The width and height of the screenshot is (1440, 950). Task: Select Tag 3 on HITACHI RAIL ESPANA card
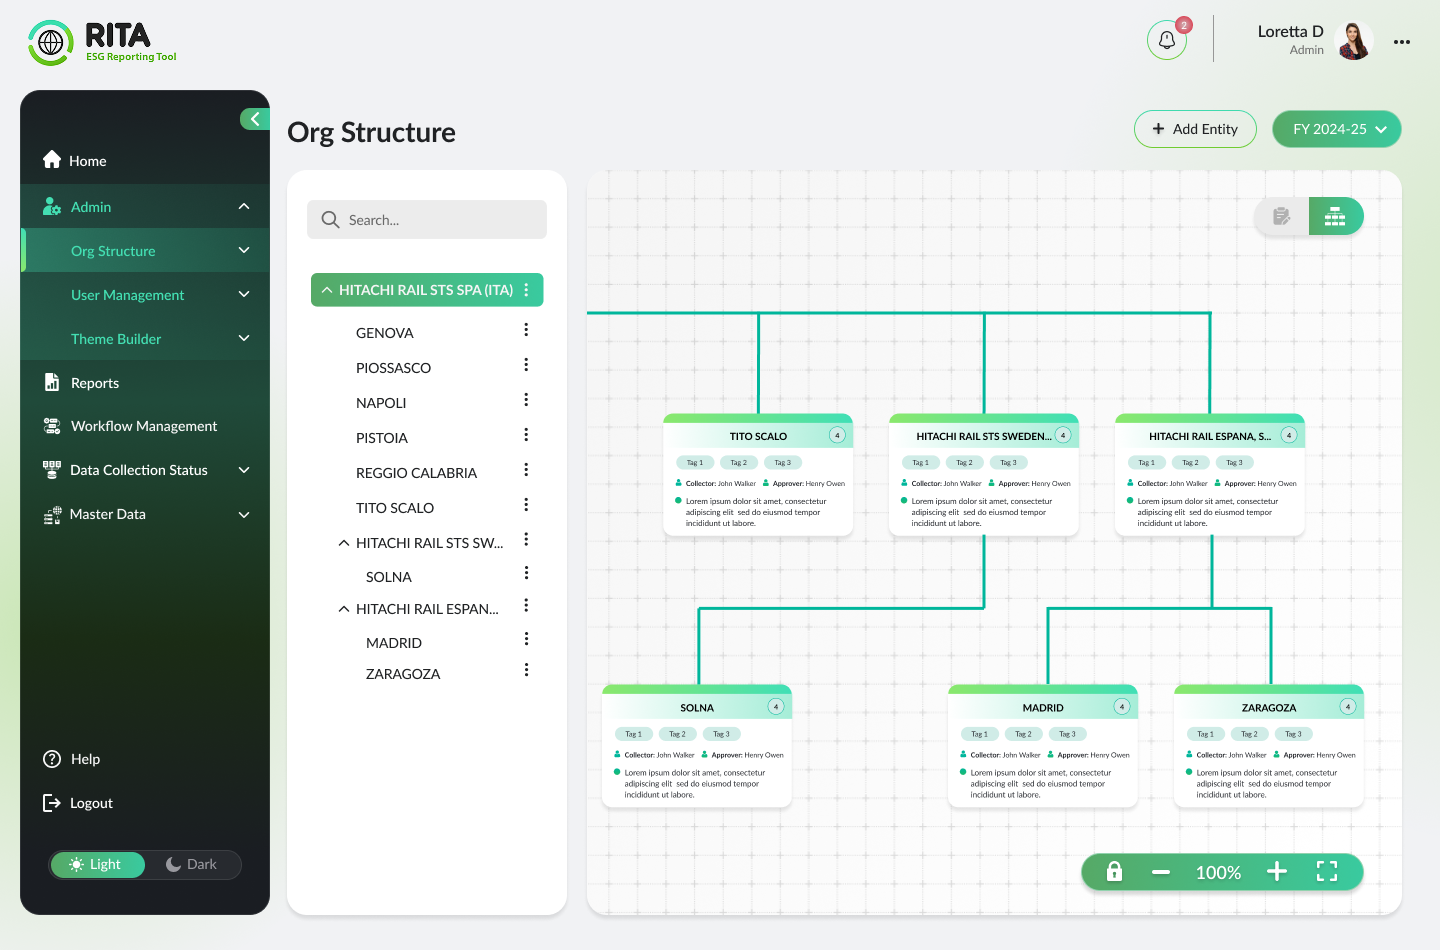coord(1234,463)
